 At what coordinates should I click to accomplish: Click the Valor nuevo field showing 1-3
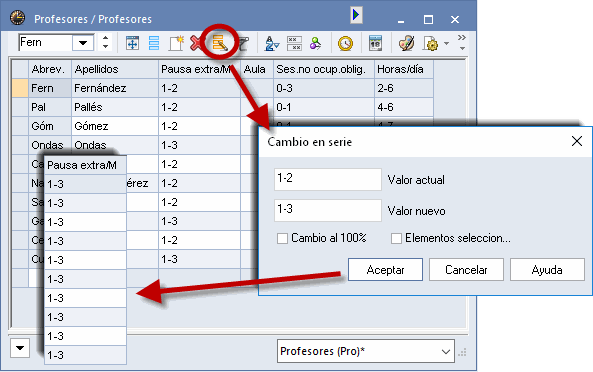click(x=328, y=210)
